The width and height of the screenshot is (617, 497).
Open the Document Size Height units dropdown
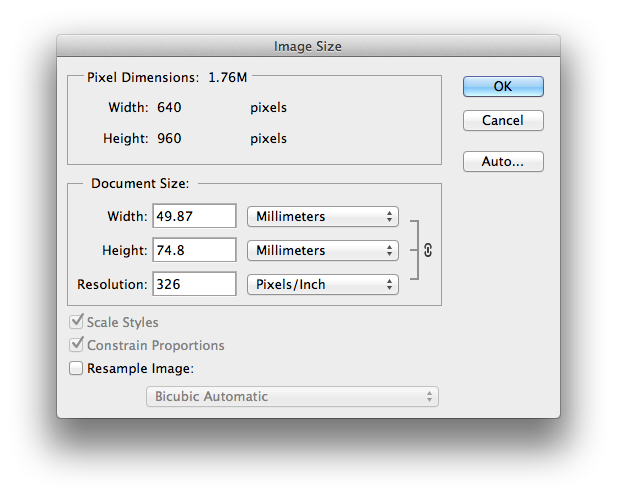322,250
